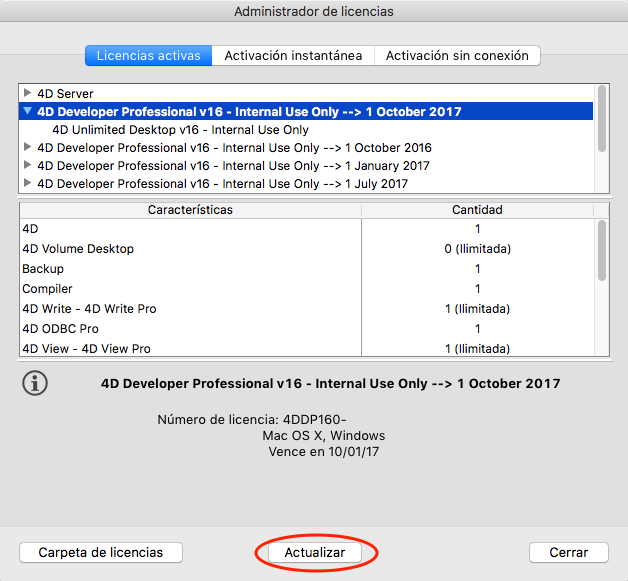
Task: Select the 4D Server row text
Action: (x=65, y=93)
